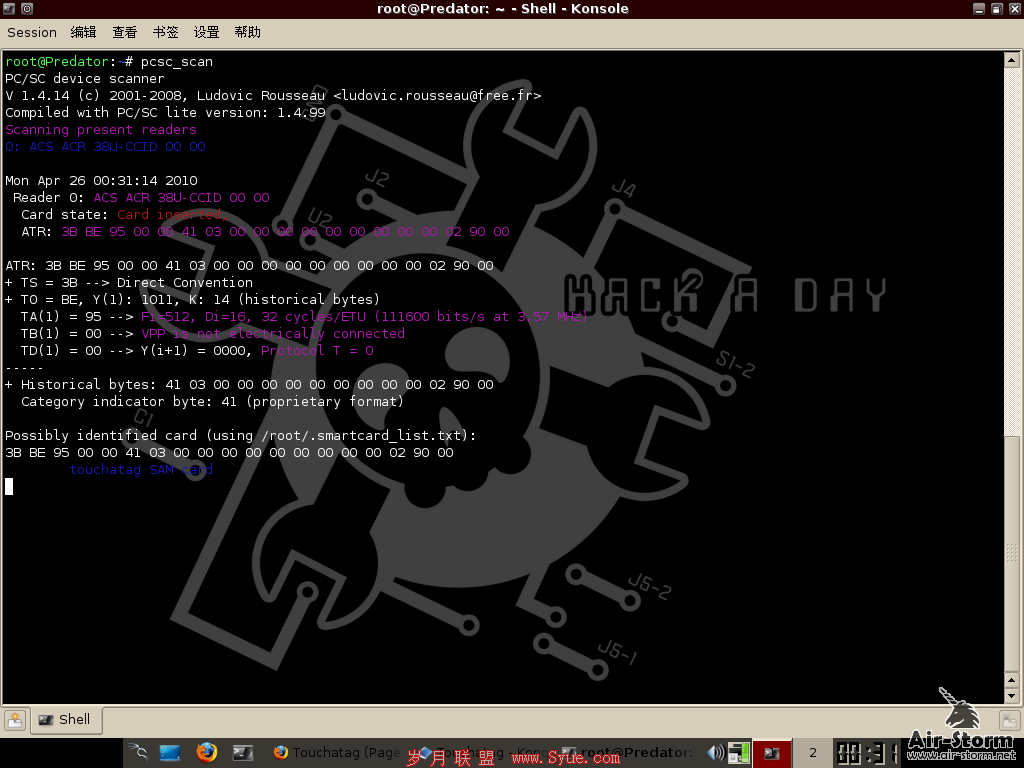Select the red active desktop pager
This screenshot has height=768, width=1024.
772,753
